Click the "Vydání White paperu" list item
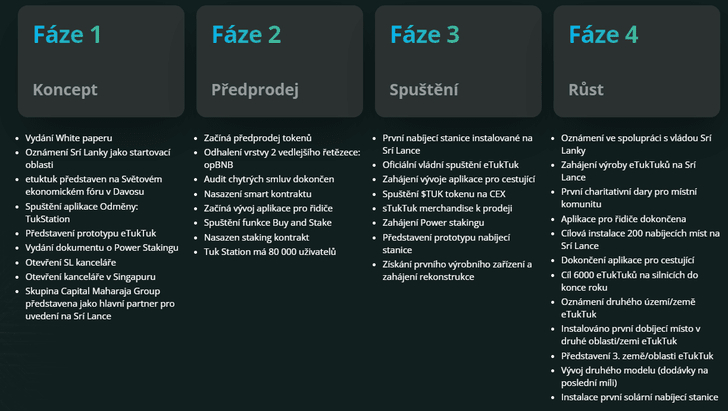 [69, 138]
